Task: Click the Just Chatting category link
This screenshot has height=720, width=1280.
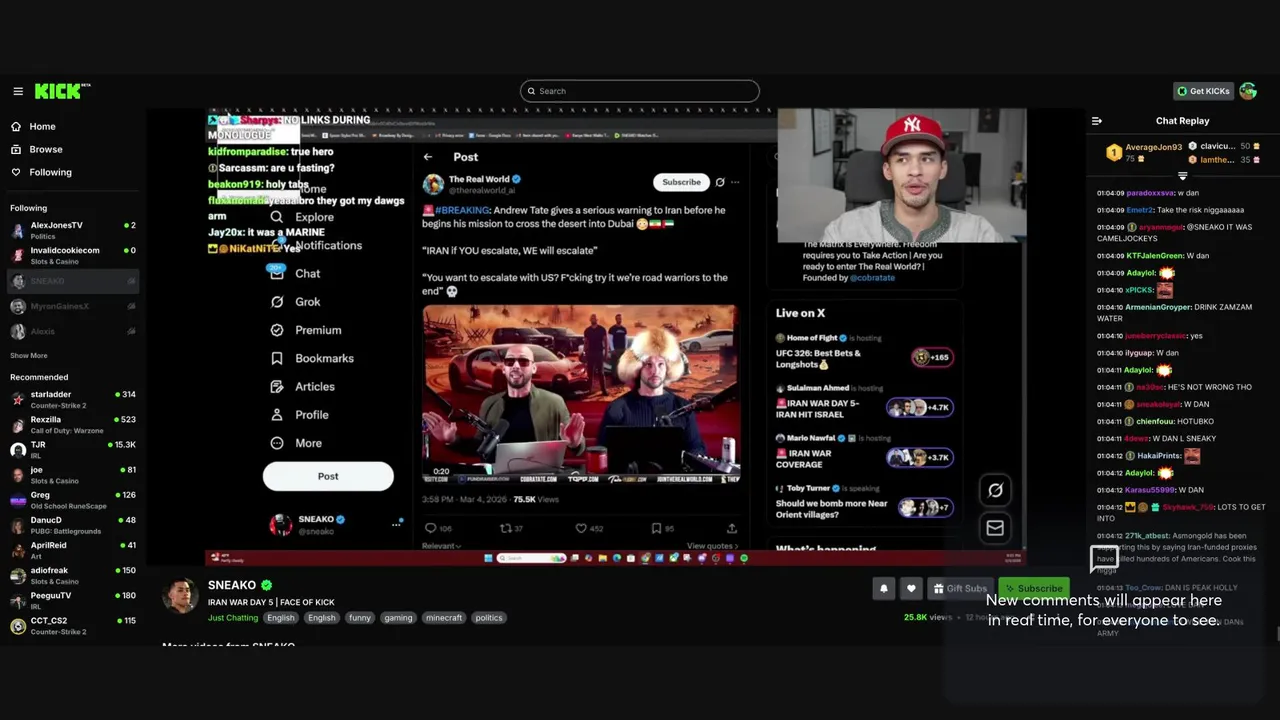Action: (x=233, y=618)
